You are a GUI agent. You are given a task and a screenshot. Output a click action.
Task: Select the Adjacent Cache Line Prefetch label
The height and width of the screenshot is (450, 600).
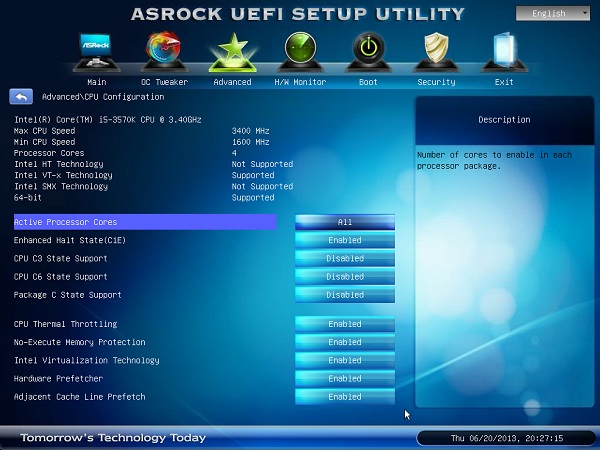point(80,396)
